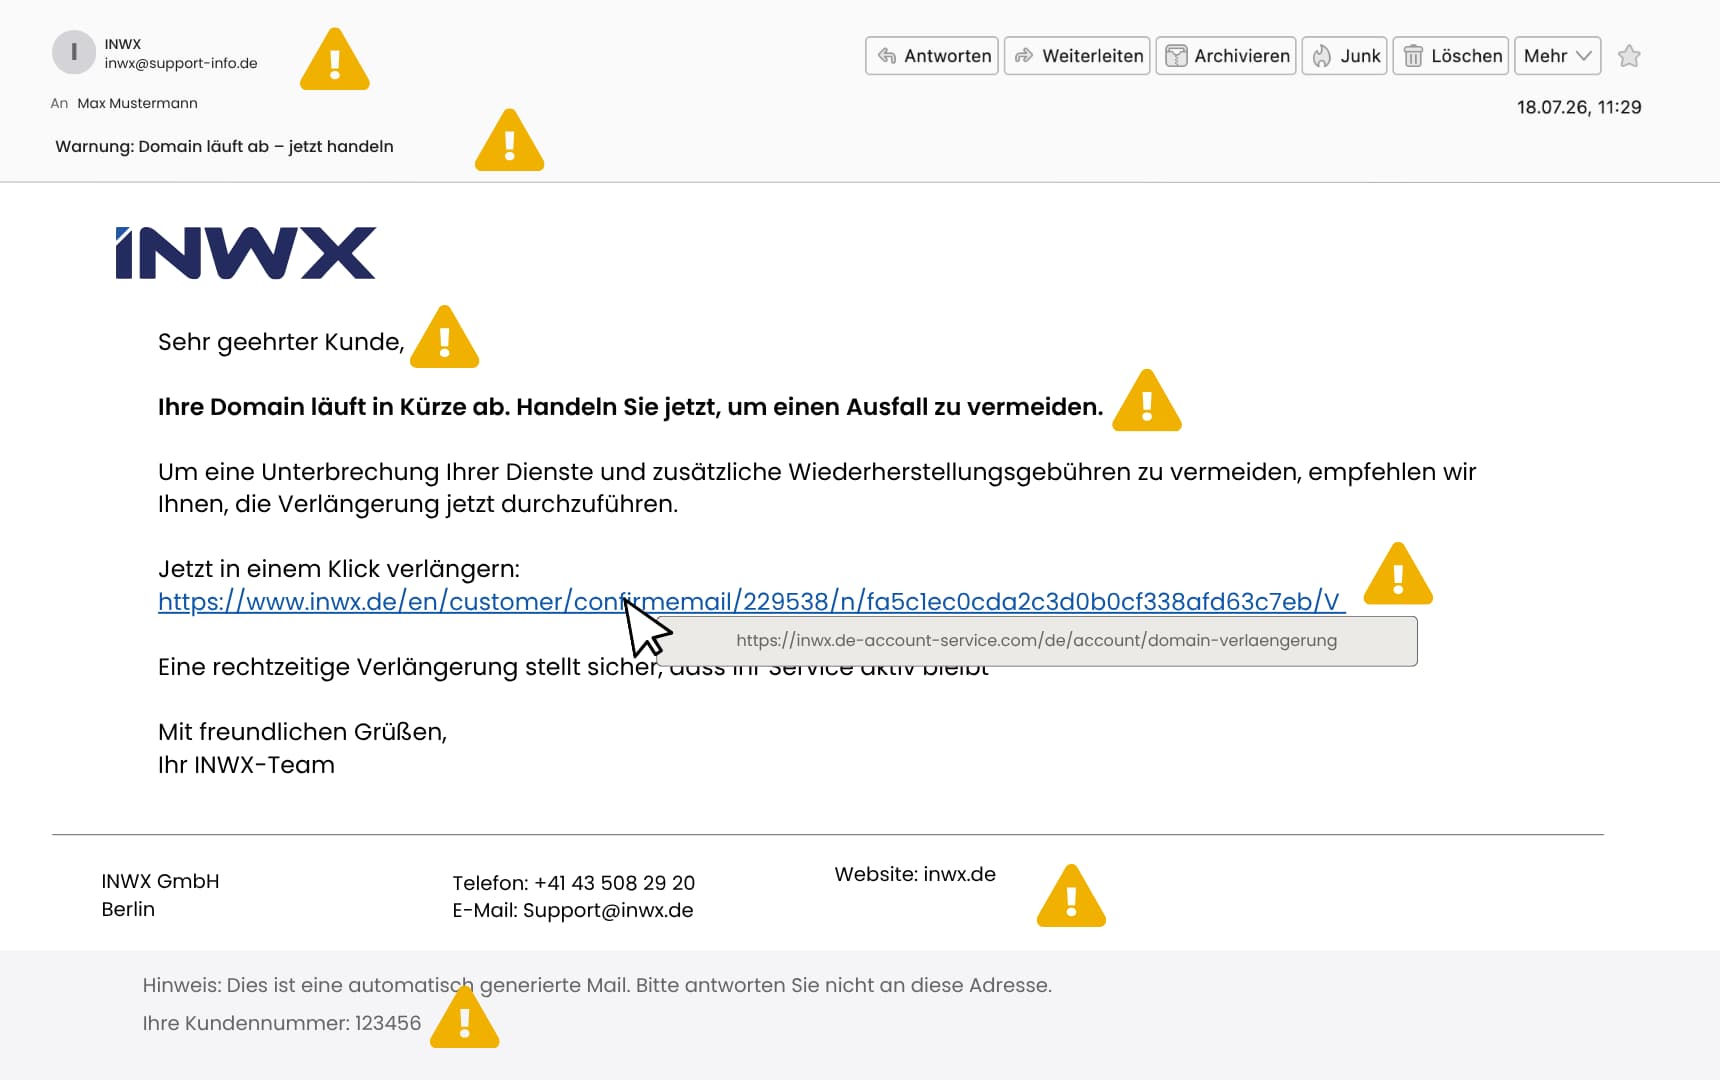Click "Ihre Kundennummer: 123456" text
Image resolution: width=1720 pixels, height=1080 pixels.
(282, 1023)
